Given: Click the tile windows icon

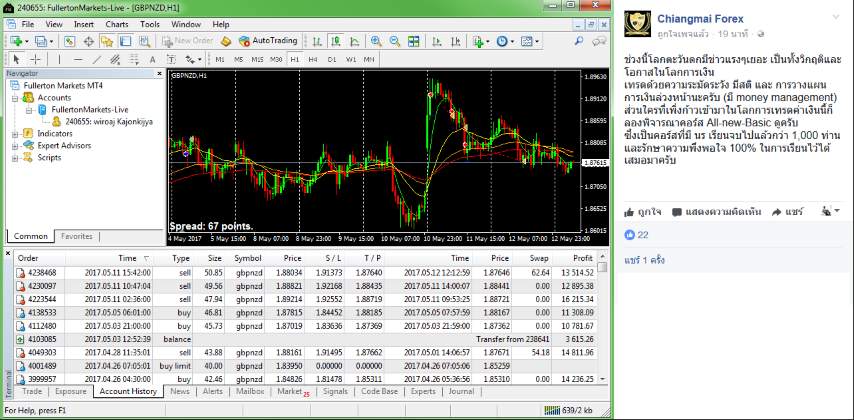Looking at the screenshot, I should (x=413, y=41).
